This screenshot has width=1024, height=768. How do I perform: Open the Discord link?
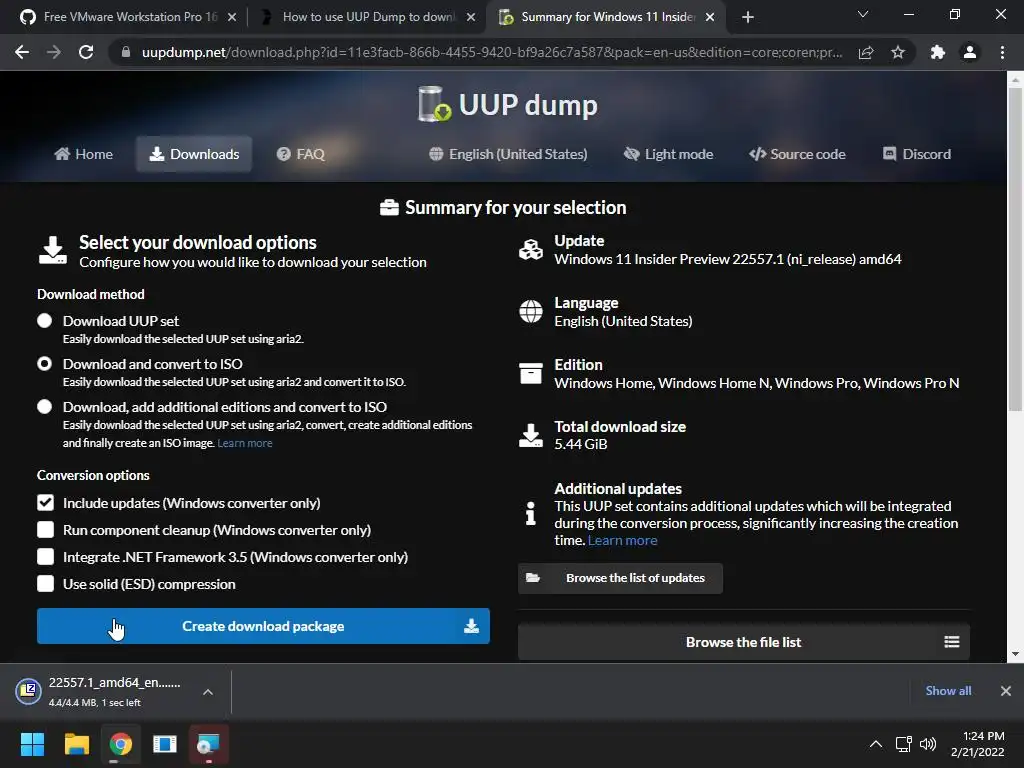point(917,154)
